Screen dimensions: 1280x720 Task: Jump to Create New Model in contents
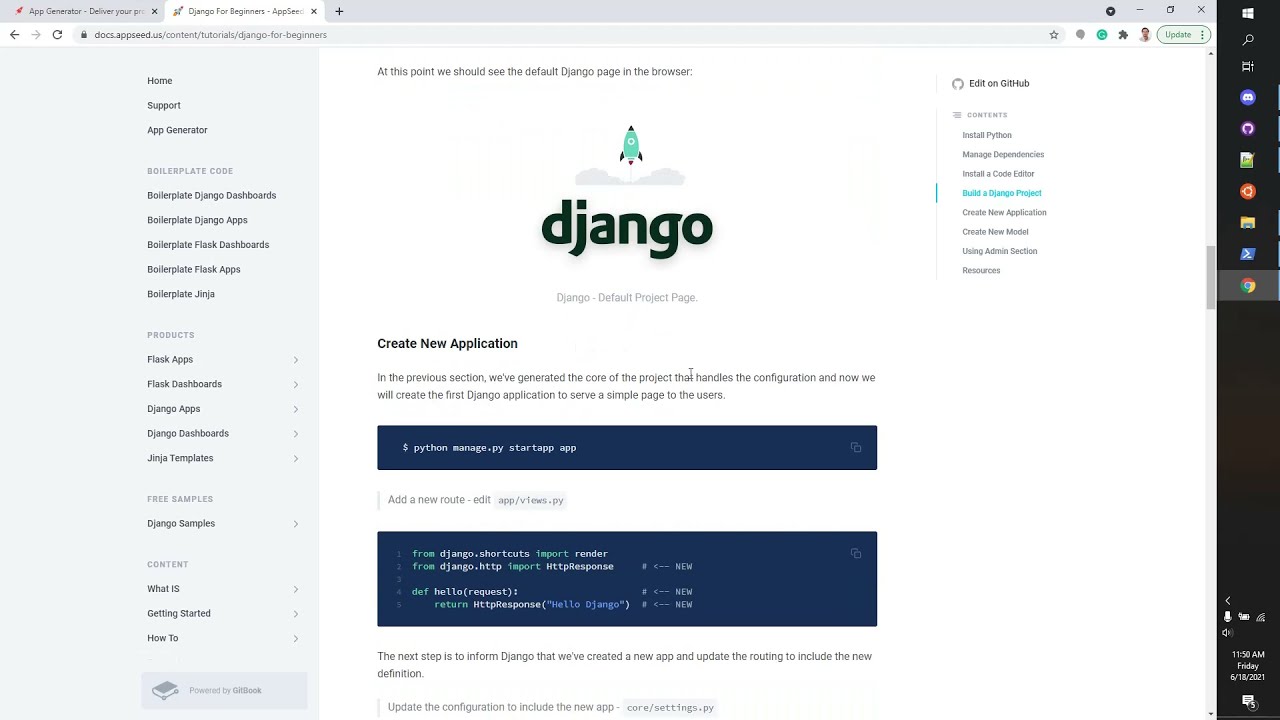pos(995,232)
